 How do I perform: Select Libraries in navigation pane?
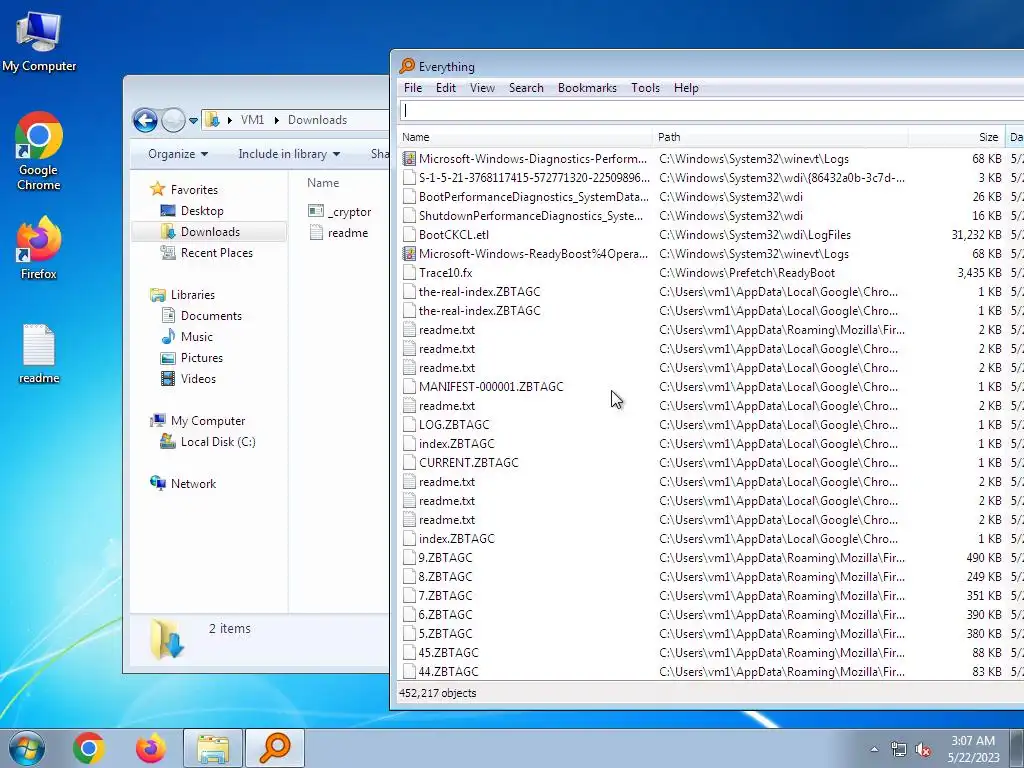click(x=182, y=295)
